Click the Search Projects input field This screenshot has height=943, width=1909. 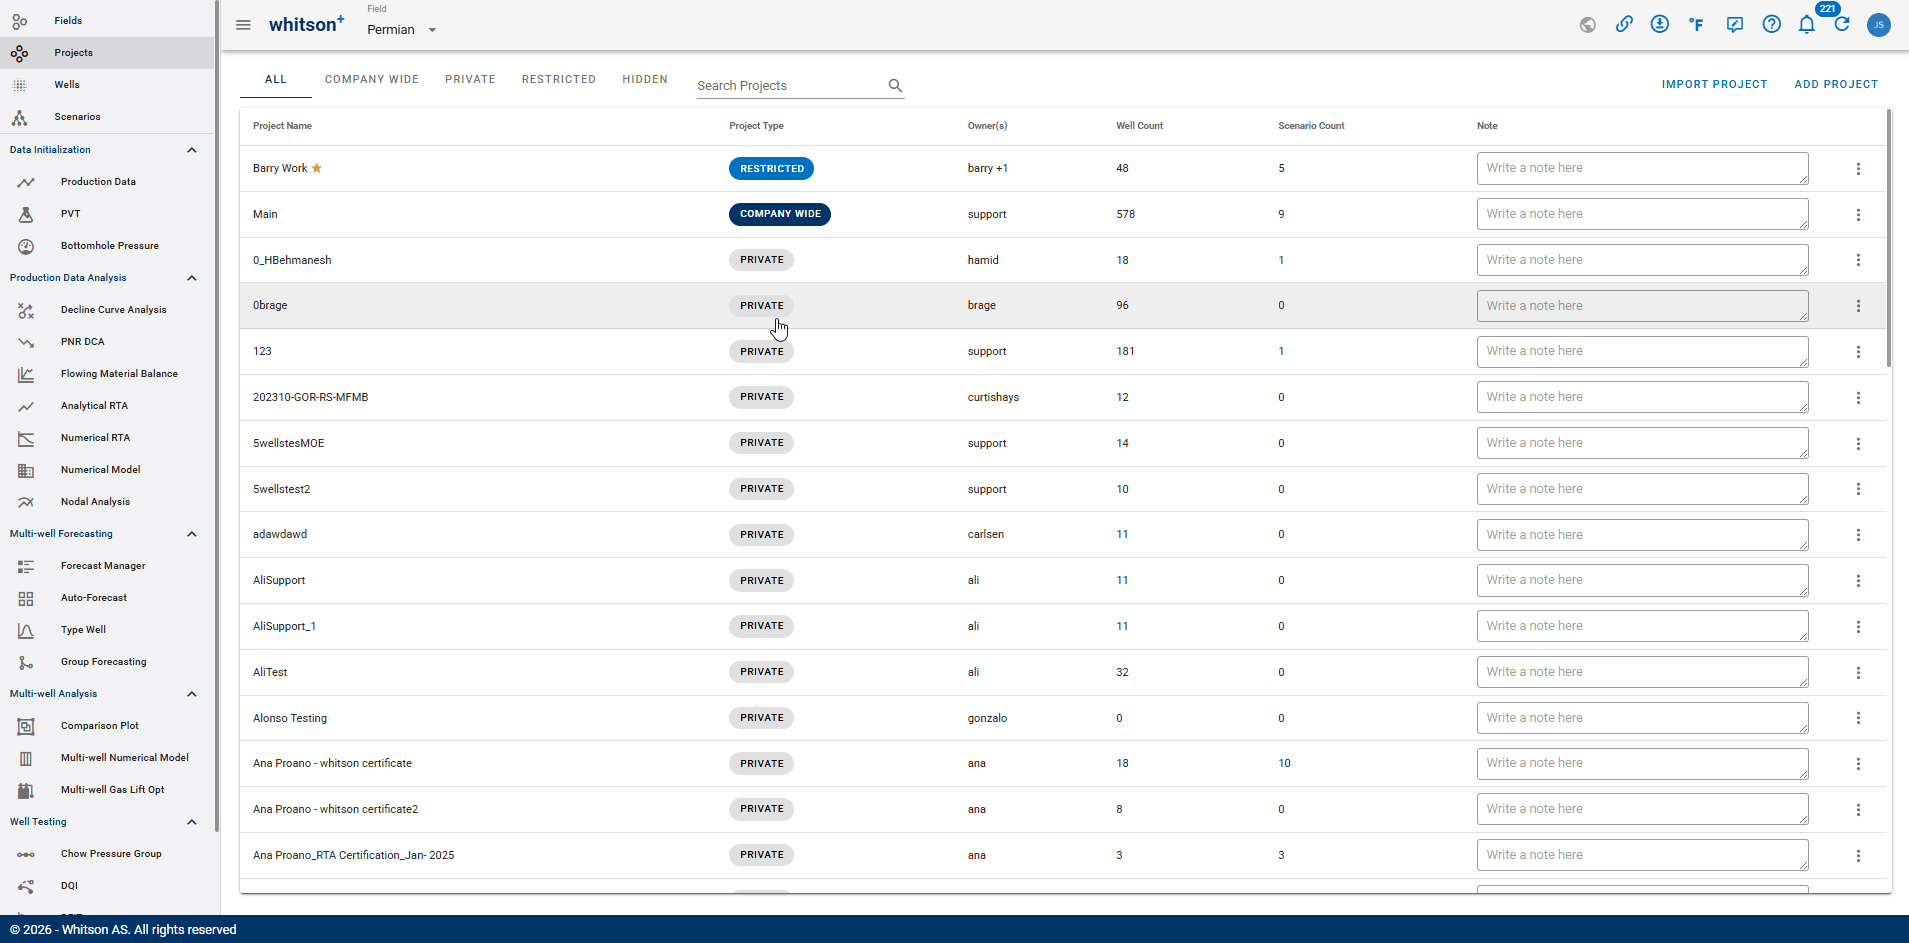point(790,86)
